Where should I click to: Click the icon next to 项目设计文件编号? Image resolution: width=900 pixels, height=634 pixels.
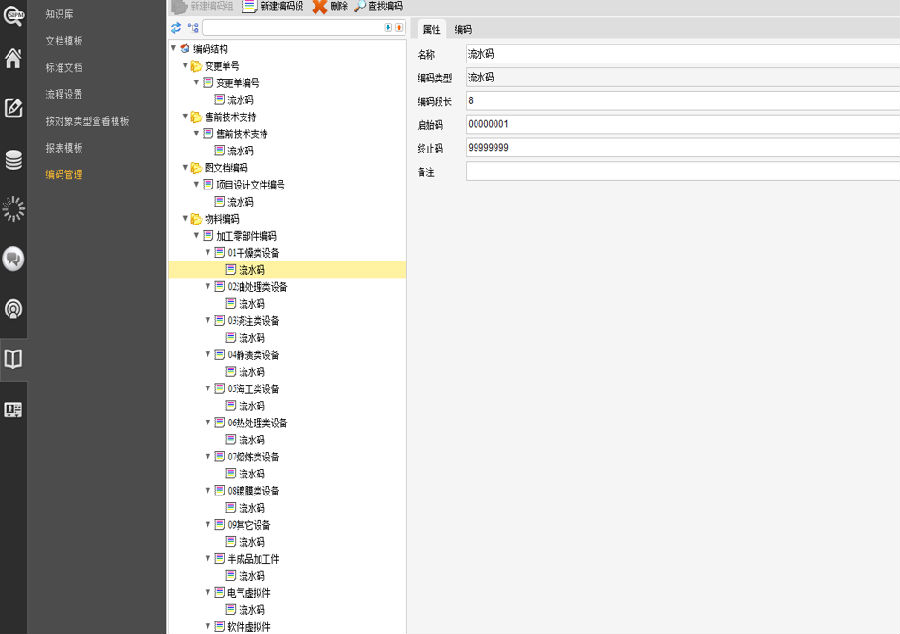[208, 185]
